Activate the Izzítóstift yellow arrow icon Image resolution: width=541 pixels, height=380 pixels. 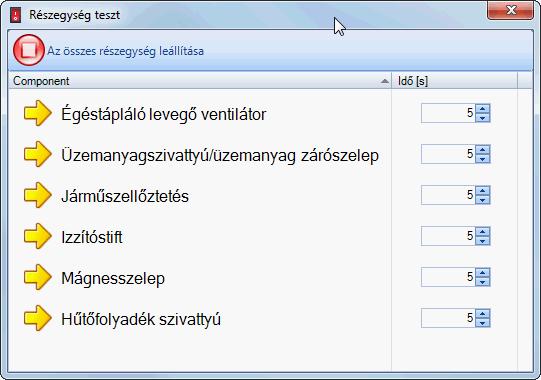pyautogui.click(x=38, y=236)
